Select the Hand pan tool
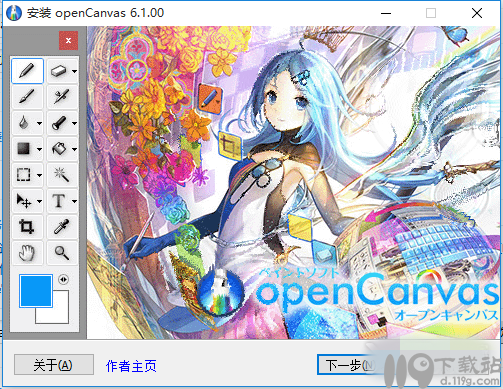Image resolution: width=503 pixels, height=389 pixels. tap(27, 253)
